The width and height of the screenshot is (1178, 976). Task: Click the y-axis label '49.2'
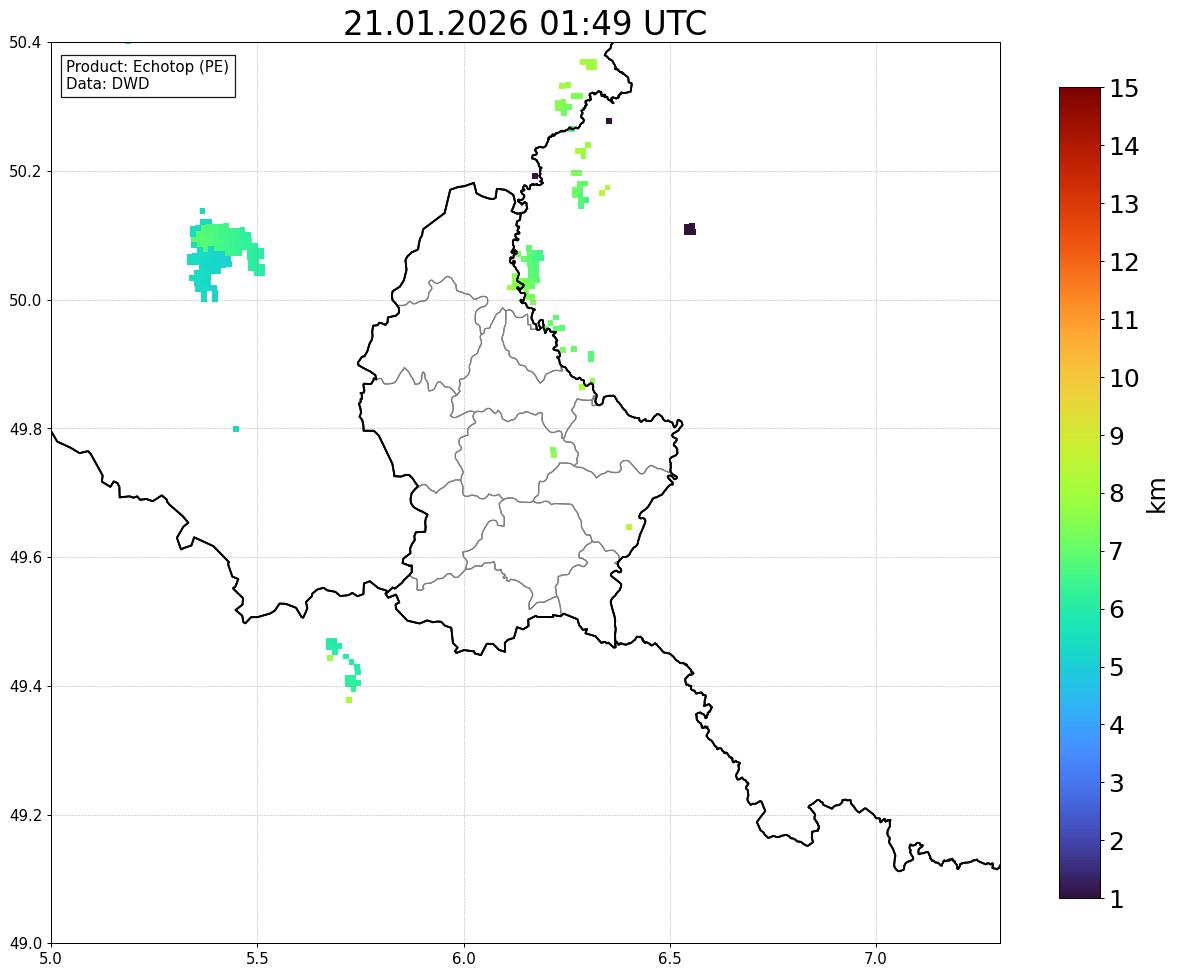click(x=25, y=815)
